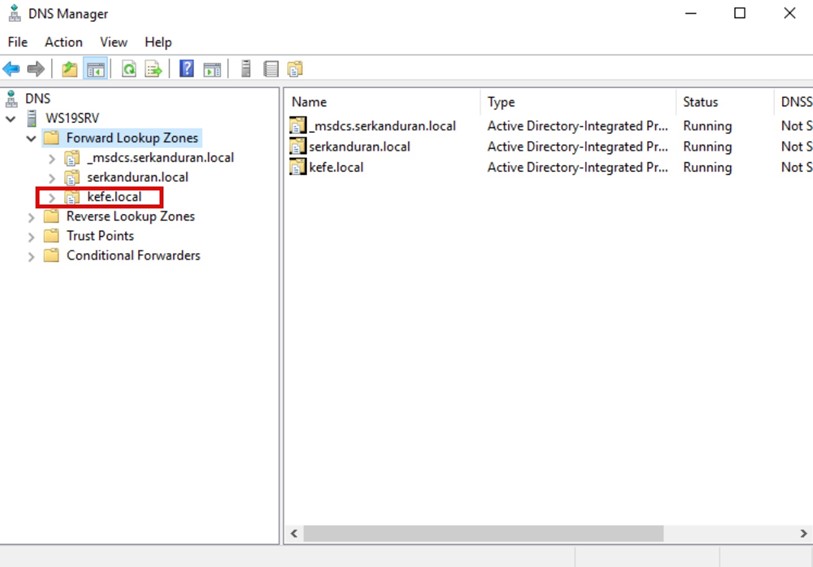Click the kefe.local zone icon in tree
Image resolution: width=813 pixels, height=567 pixels.
[x=72, y=197]
